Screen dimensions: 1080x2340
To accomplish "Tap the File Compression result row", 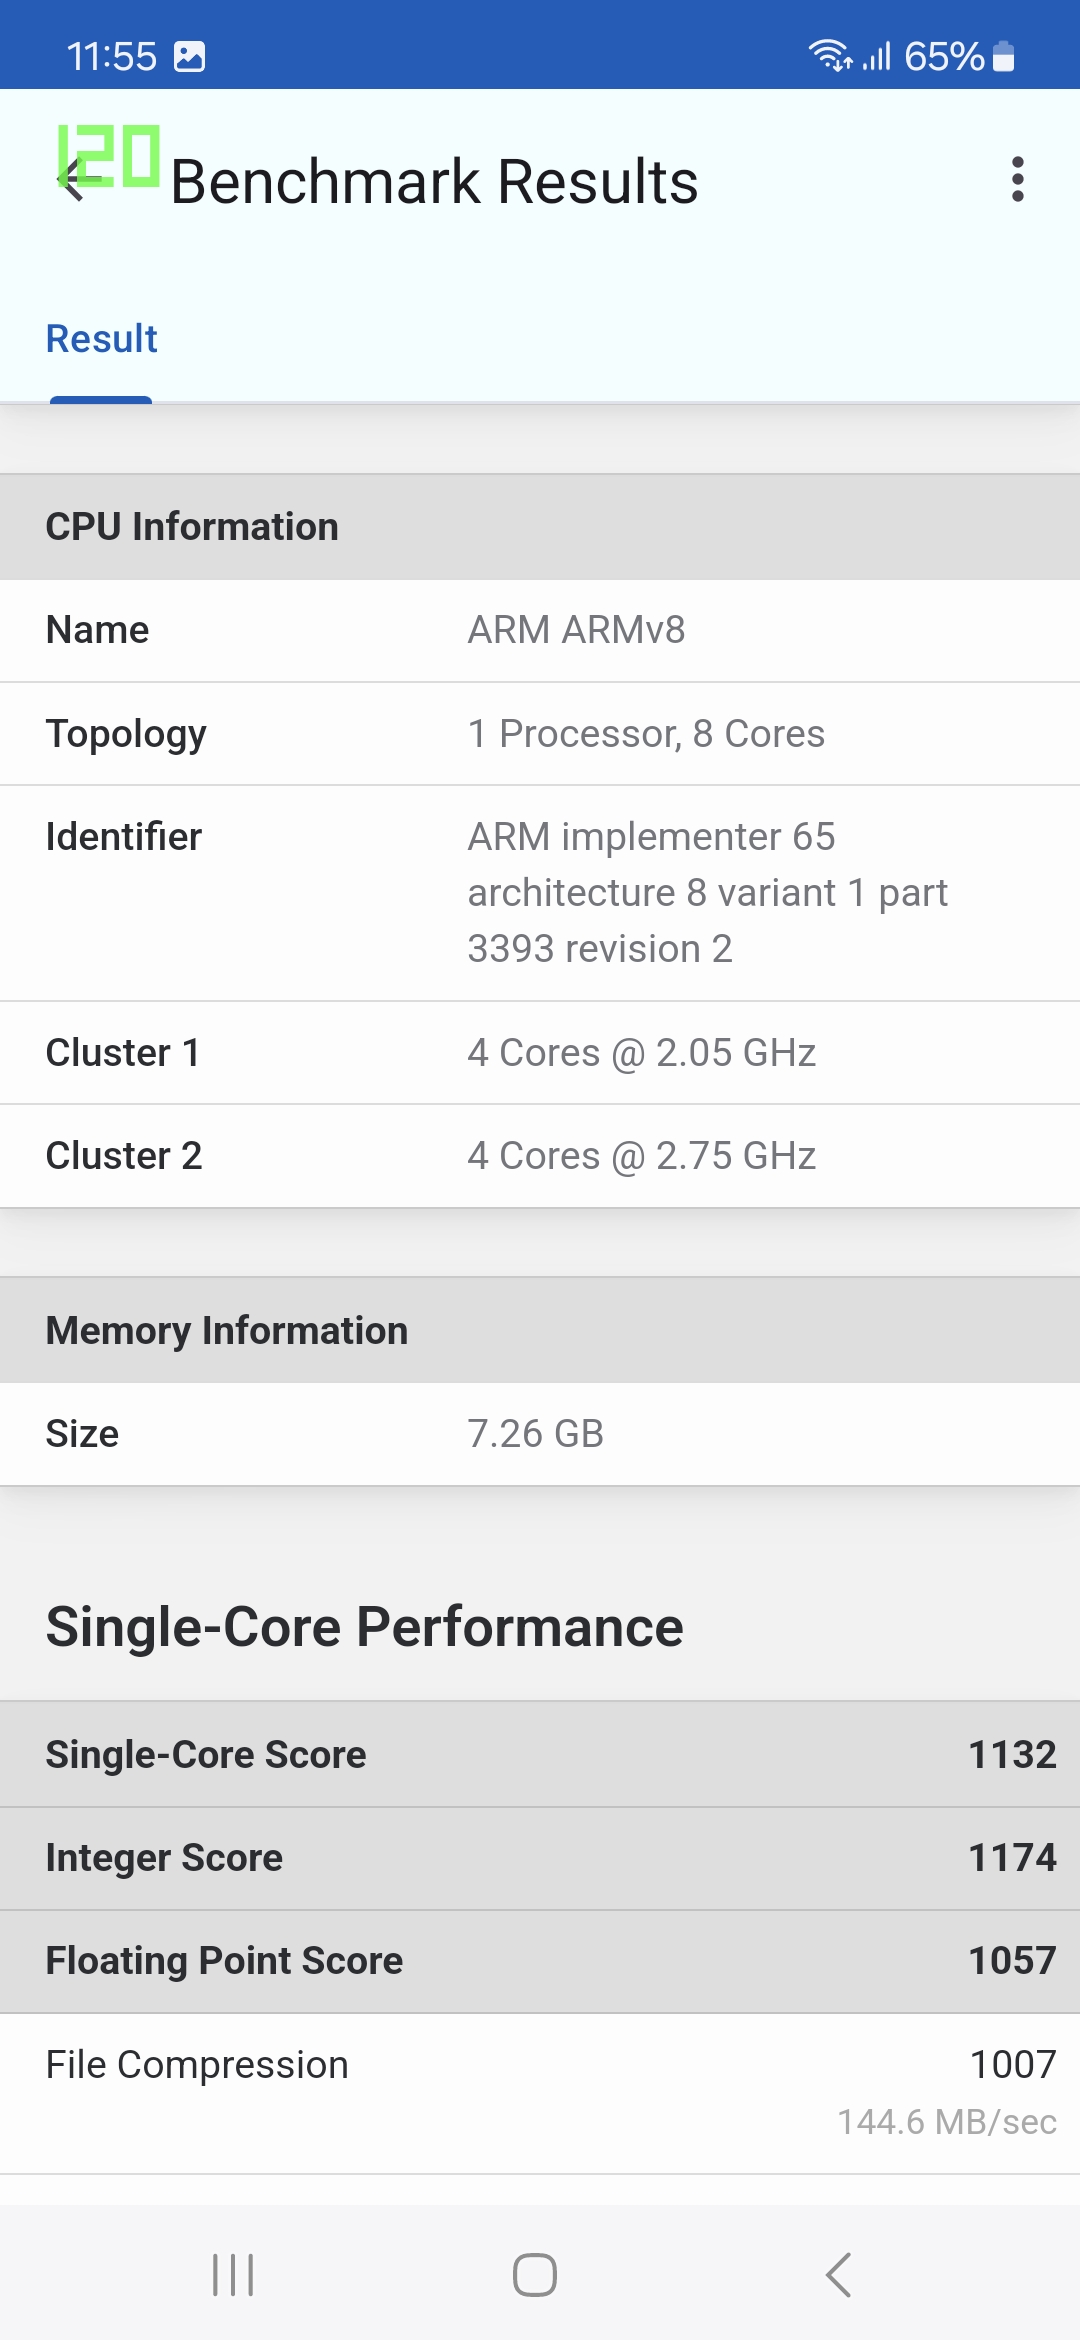I will coord(540,2090).
